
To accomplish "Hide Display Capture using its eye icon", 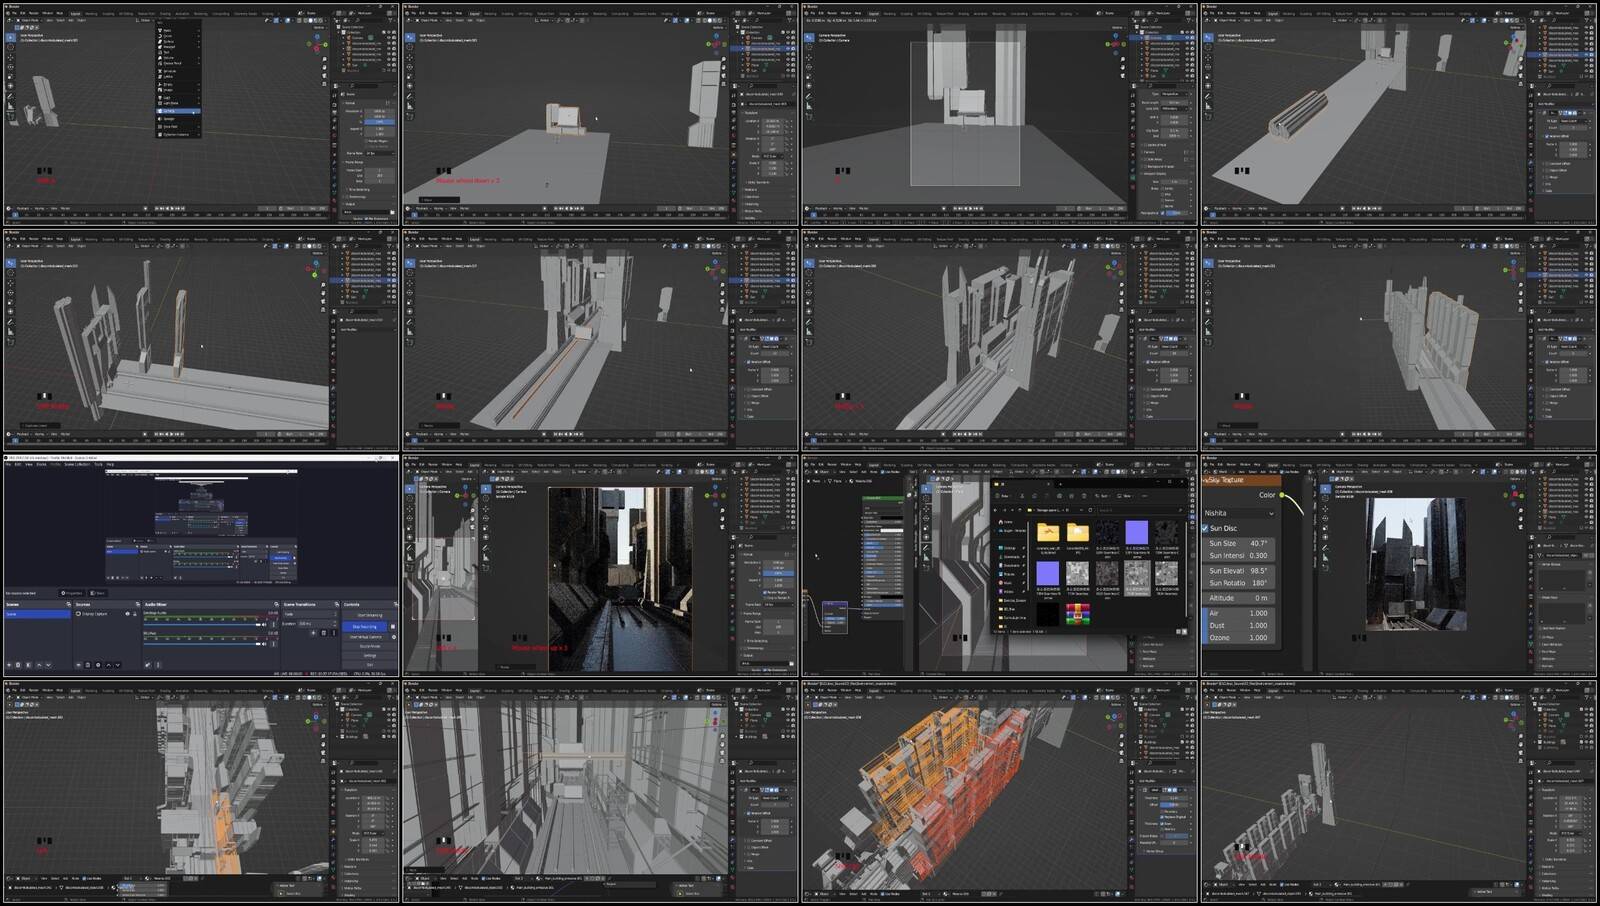I will click(x=127, y=613).
